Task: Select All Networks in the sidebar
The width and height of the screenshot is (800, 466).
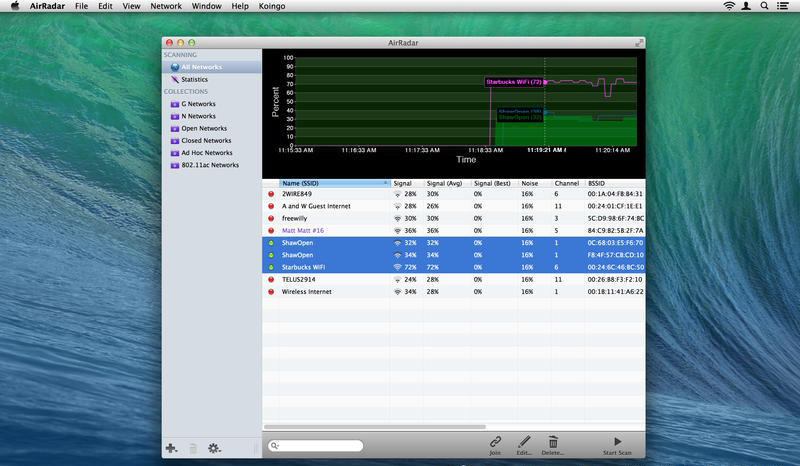Action: pos(201,67)
